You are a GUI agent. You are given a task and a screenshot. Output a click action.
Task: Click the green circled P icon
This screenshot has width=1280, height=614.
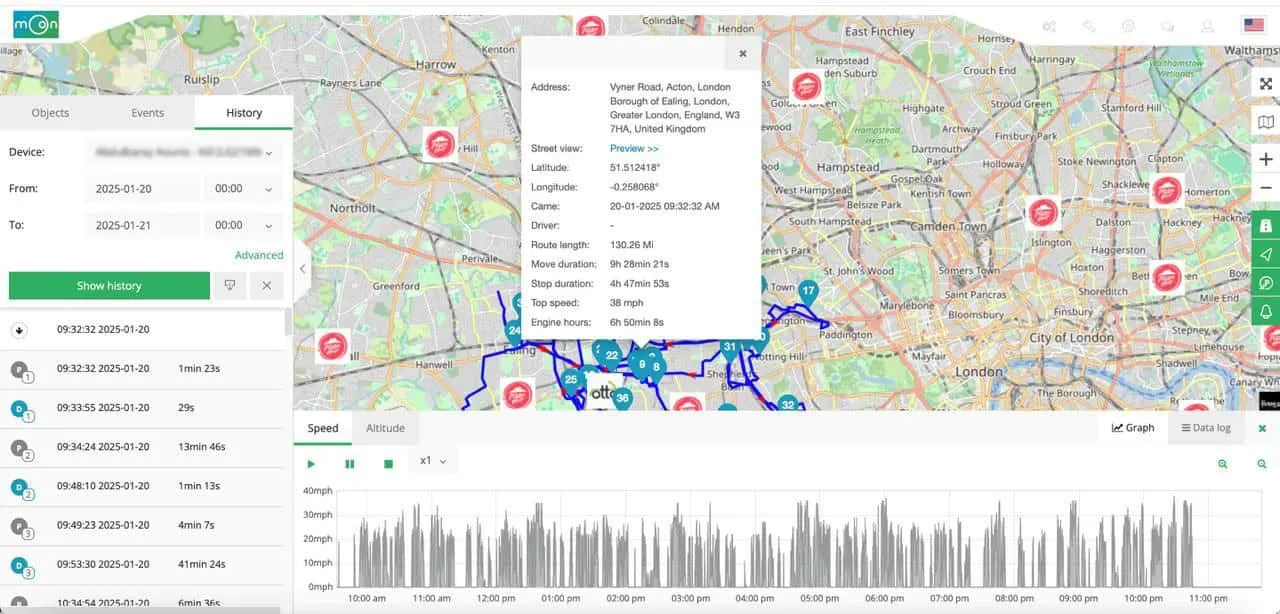coord(1266,283)
